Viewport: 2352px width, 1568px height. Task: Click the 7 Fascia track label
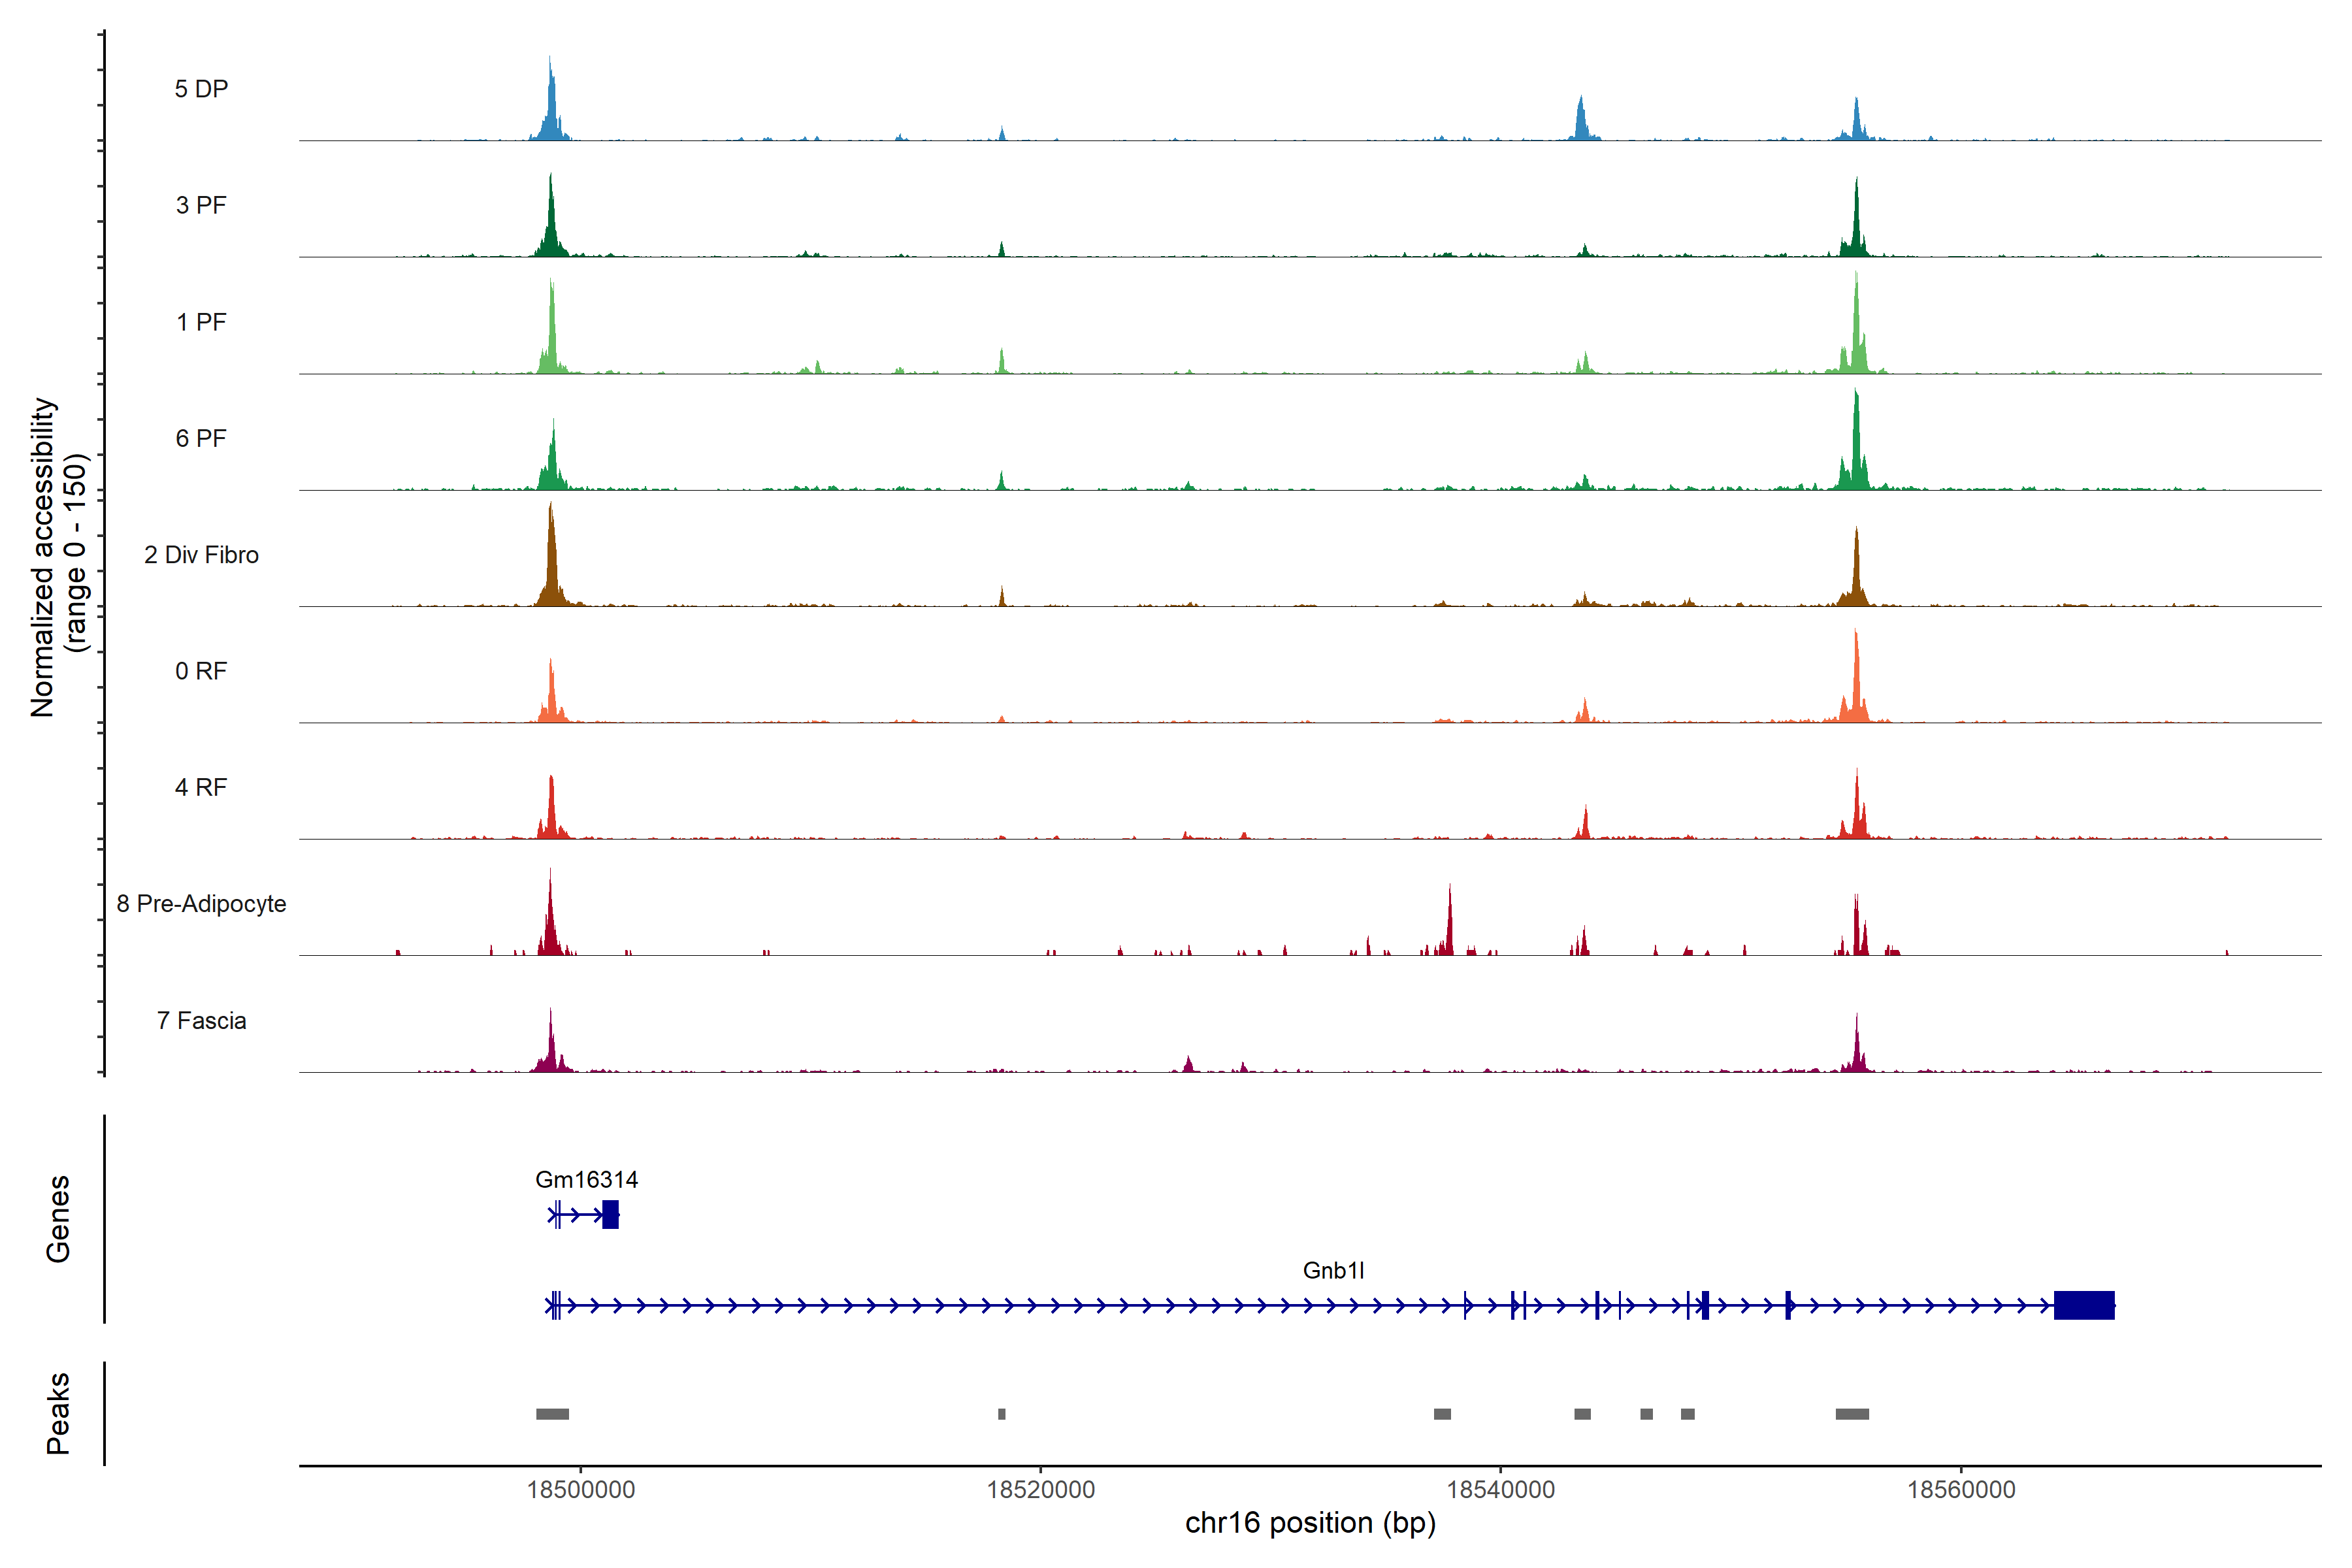click(201, 1021)
